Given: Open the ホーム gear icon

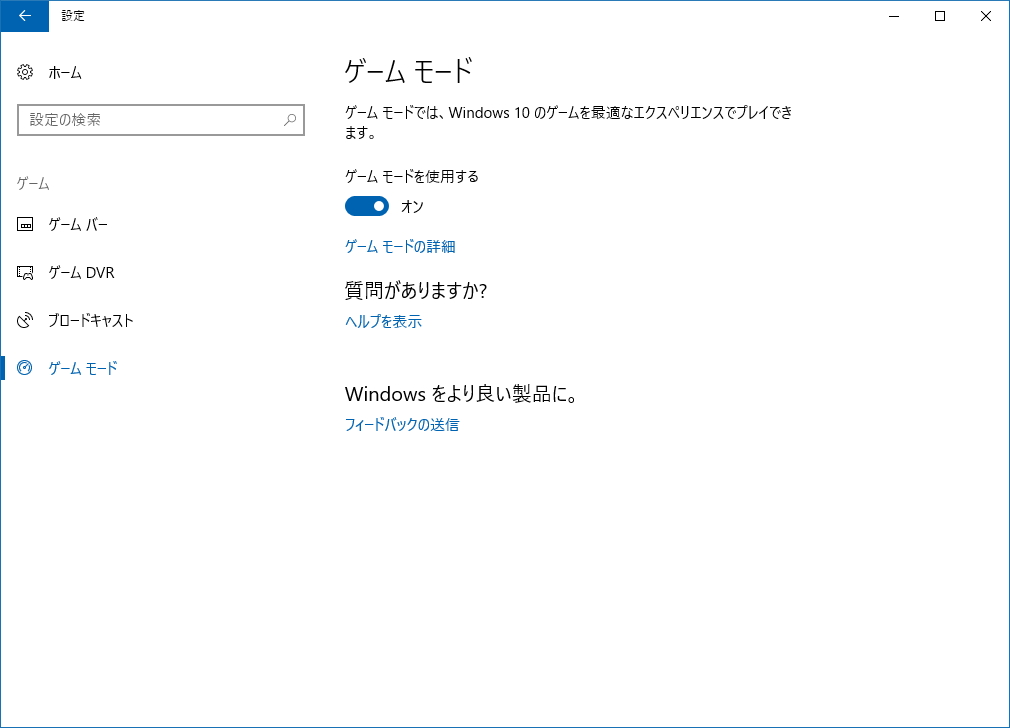Looking at the screenshot, I should point(24,72).
